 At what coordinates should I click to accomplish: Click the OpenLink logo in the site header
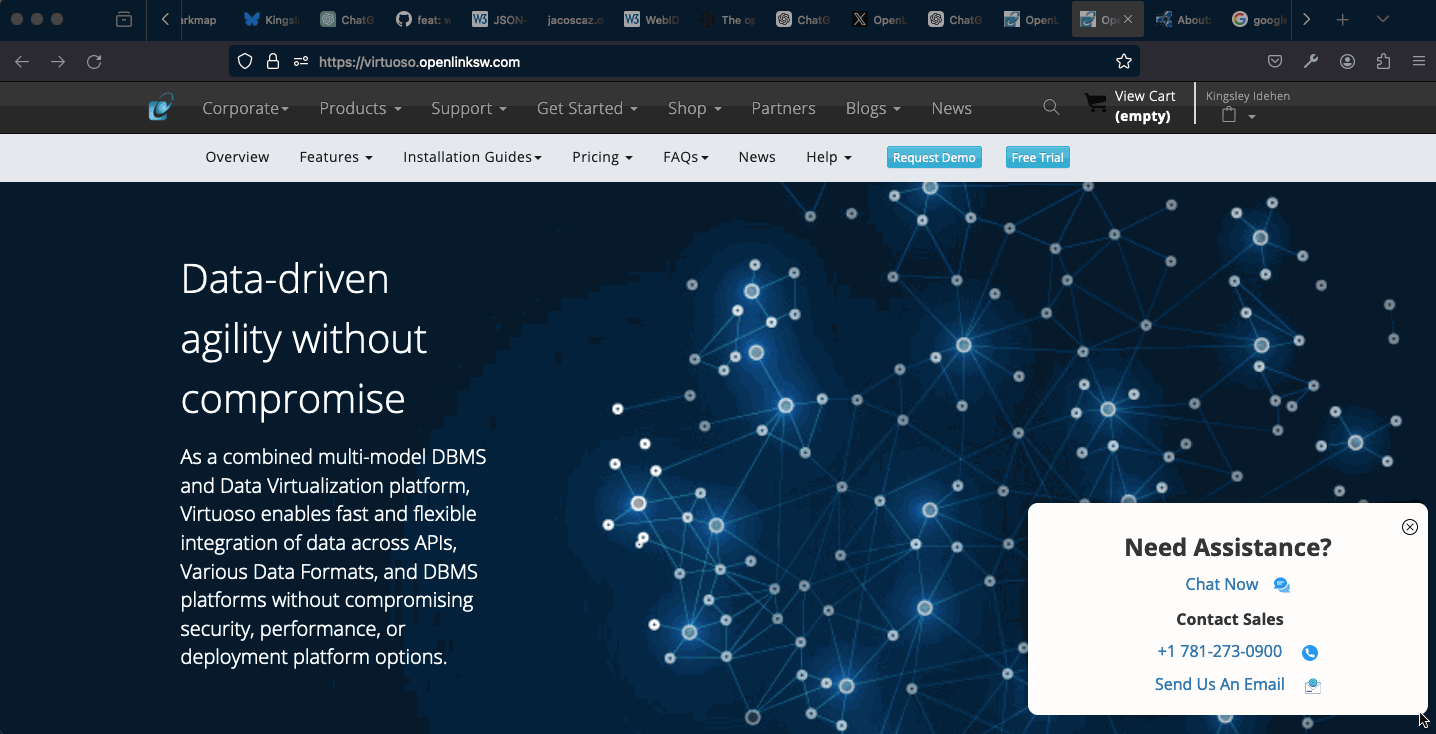pyautogui.click(x=161, y=107)
